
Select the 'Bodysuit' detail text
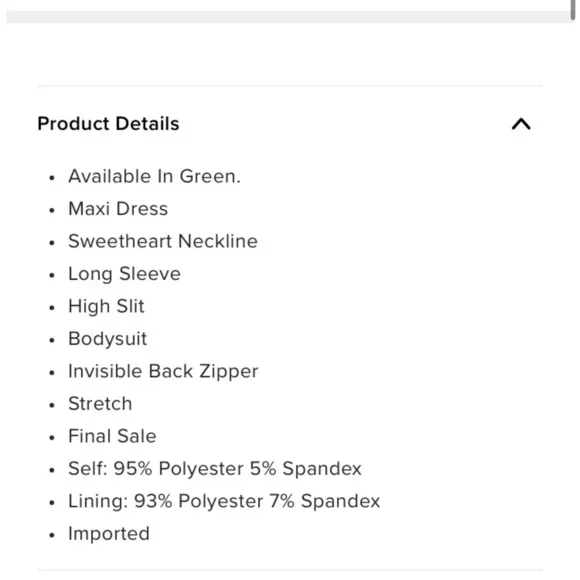[108, 339]
